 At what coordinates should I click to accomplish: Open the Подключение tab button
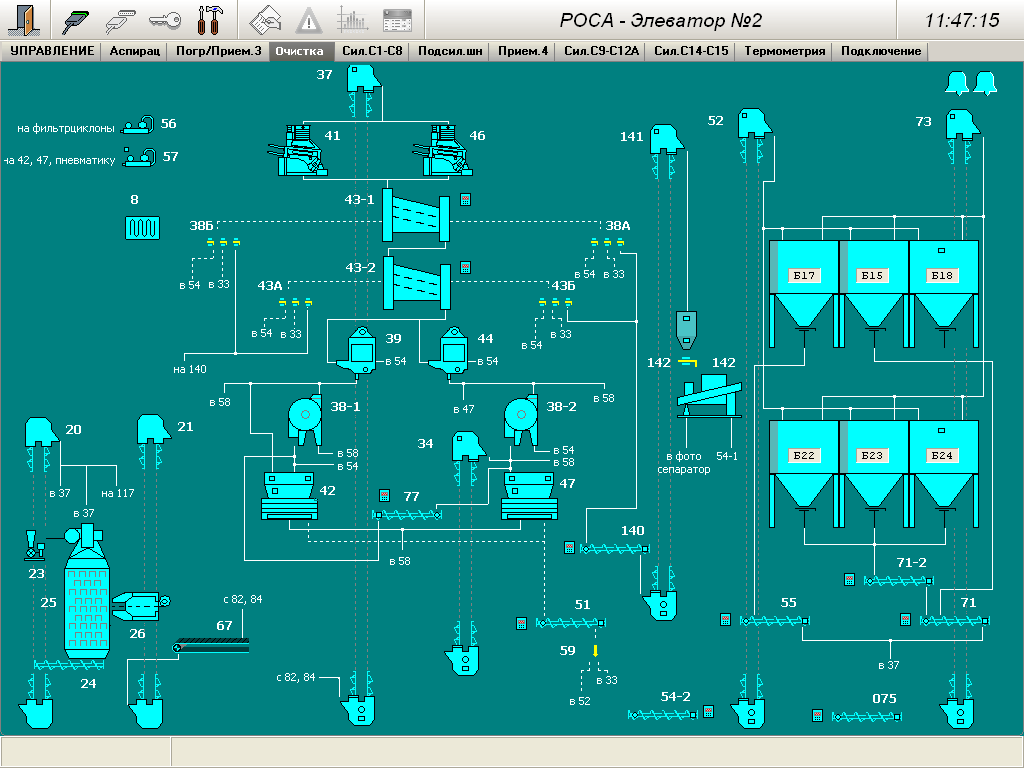click(880, 51)
